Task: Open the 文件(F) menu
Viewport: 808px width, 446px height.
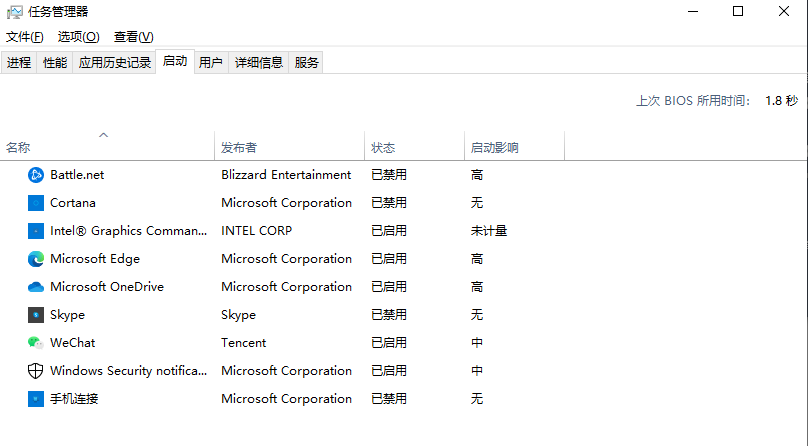Action: [25, 37]
